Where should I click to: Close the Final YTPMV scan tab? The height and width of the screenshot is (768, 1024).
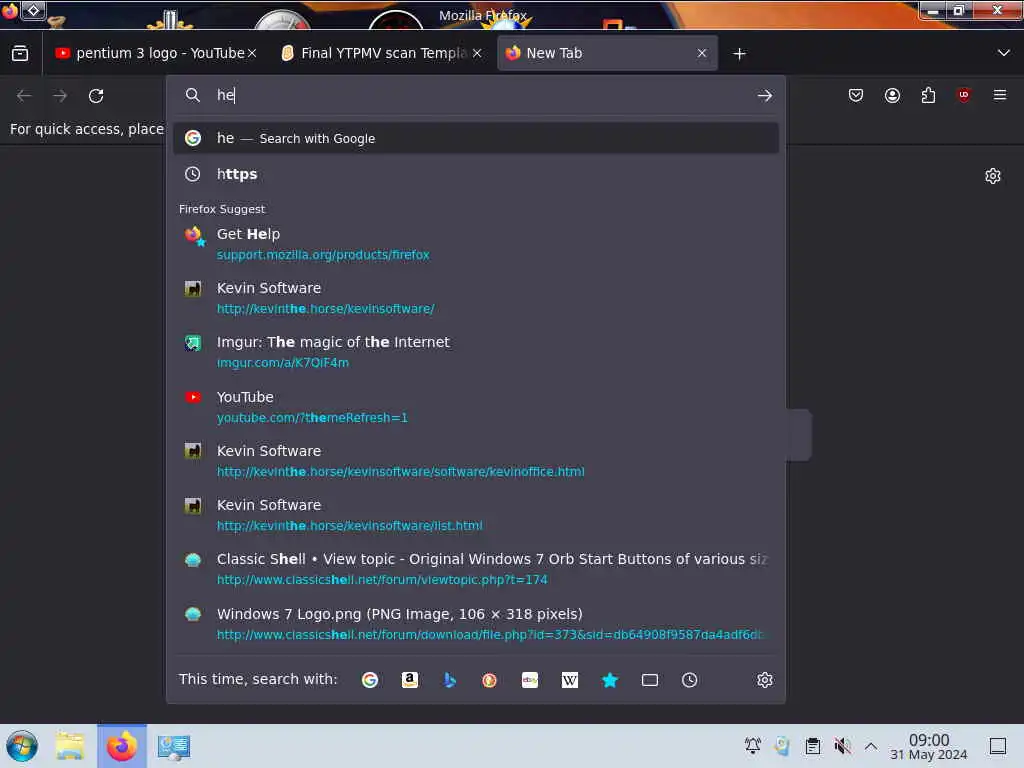click(x=477, y=54)
